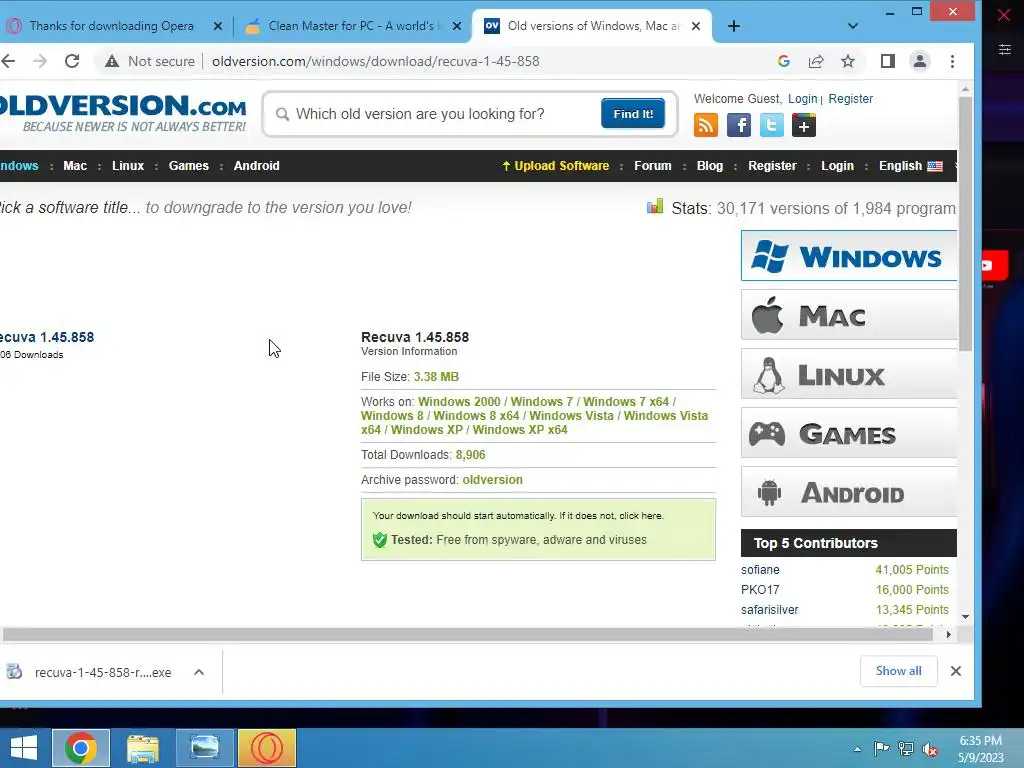Screen dimensions: 1024x768
Task: Select the Android category banner
Action: (849, 492)
